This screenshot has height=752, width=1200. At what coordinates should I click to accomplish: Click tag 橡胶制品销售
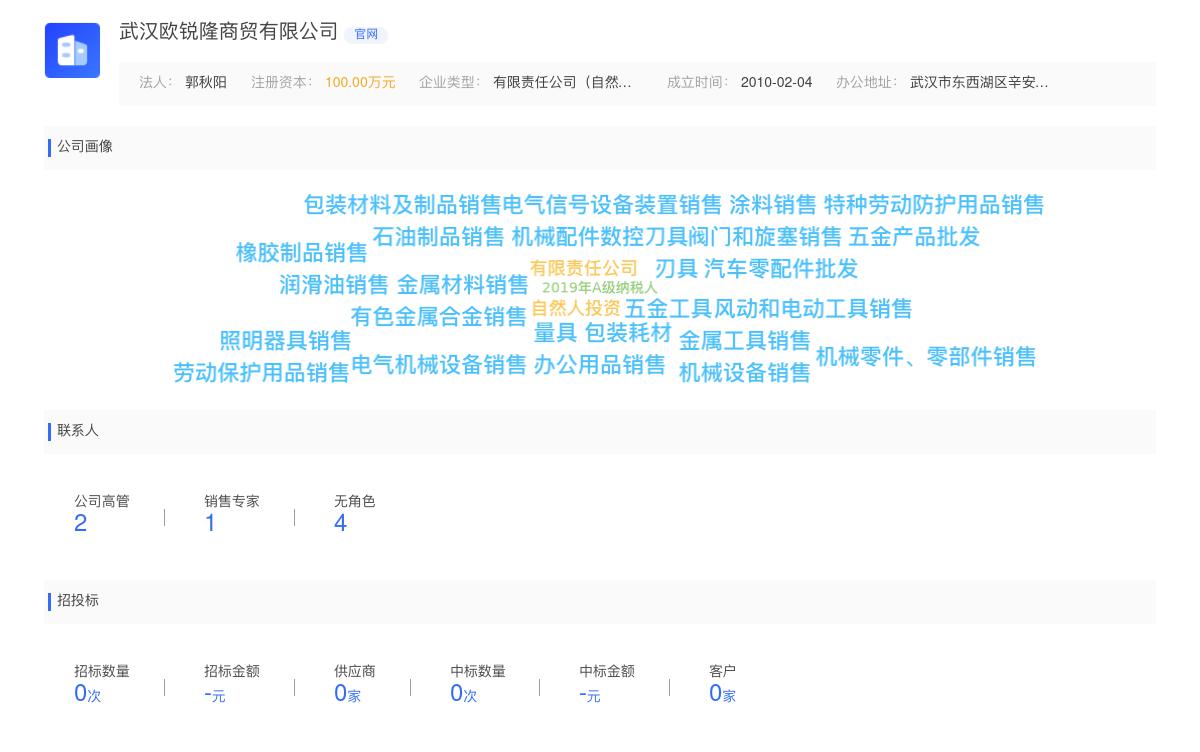[x=302, y=253]
